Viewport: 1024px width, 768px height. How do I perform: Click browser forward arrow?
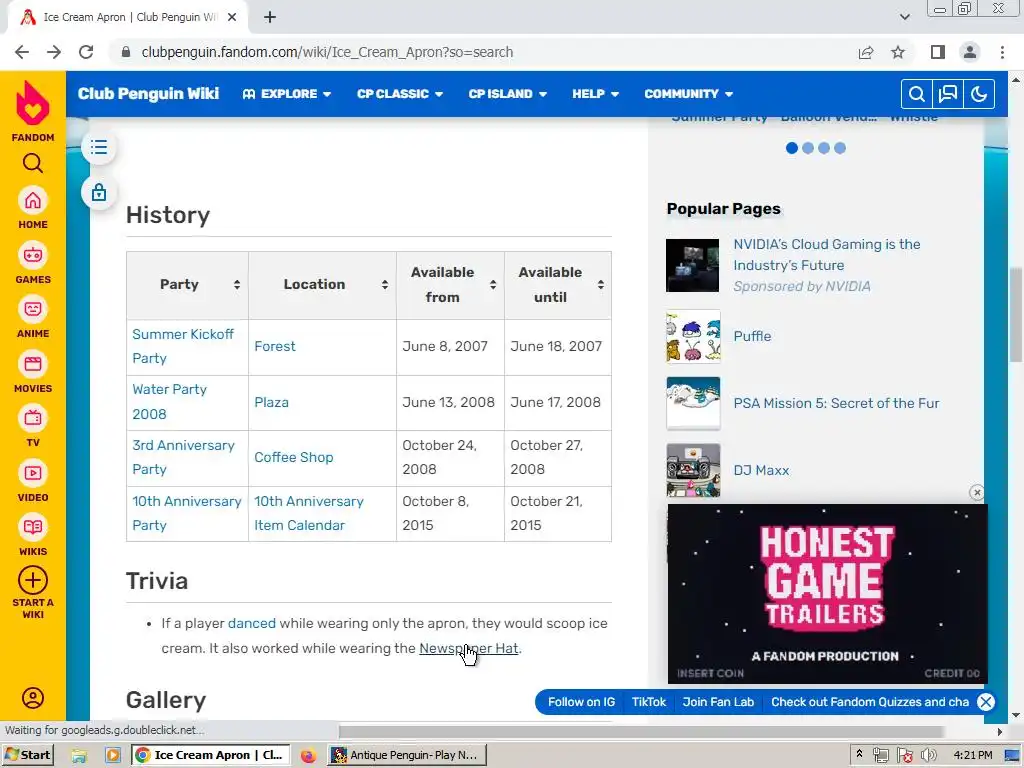pyautogui.click(x=54, y=52)
